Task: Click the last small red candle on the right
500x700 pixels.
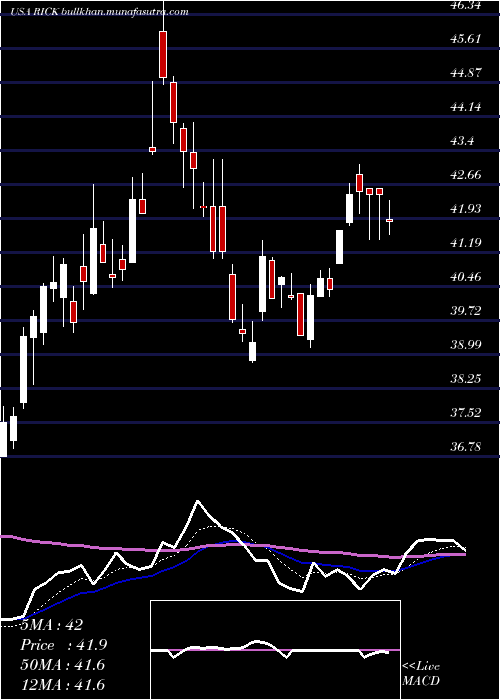Action: click(x=389, y=220)
